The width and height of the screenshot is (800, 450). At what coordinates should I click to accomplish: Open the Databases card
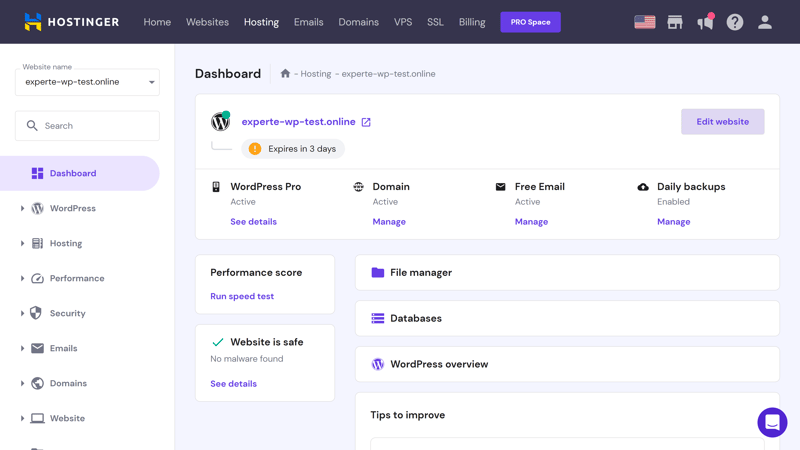click(567, 318)
